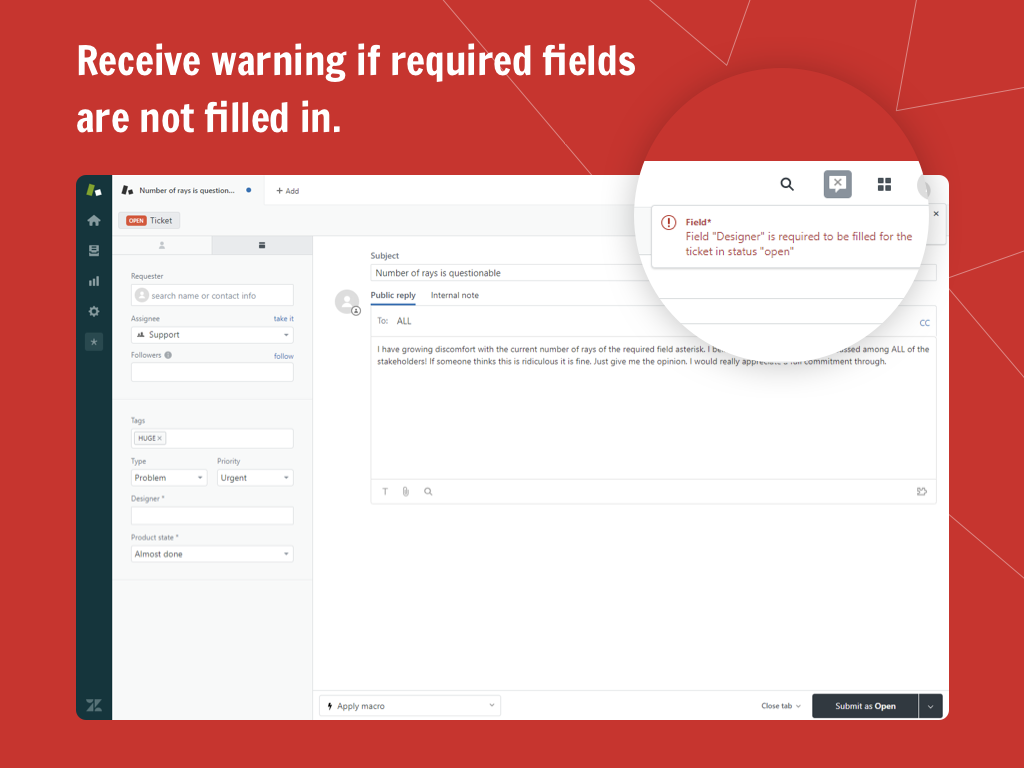Open the Reporting bar chart icon
Image resolution: width=1024 pixels, height=768 pixels.
coord(94,281)
